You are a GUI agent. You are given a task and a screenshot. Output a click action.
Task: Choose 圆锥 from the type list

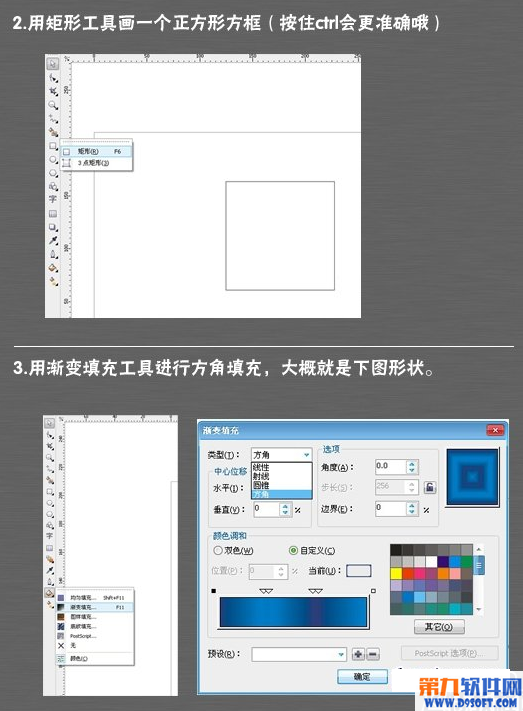pos(282,485)
